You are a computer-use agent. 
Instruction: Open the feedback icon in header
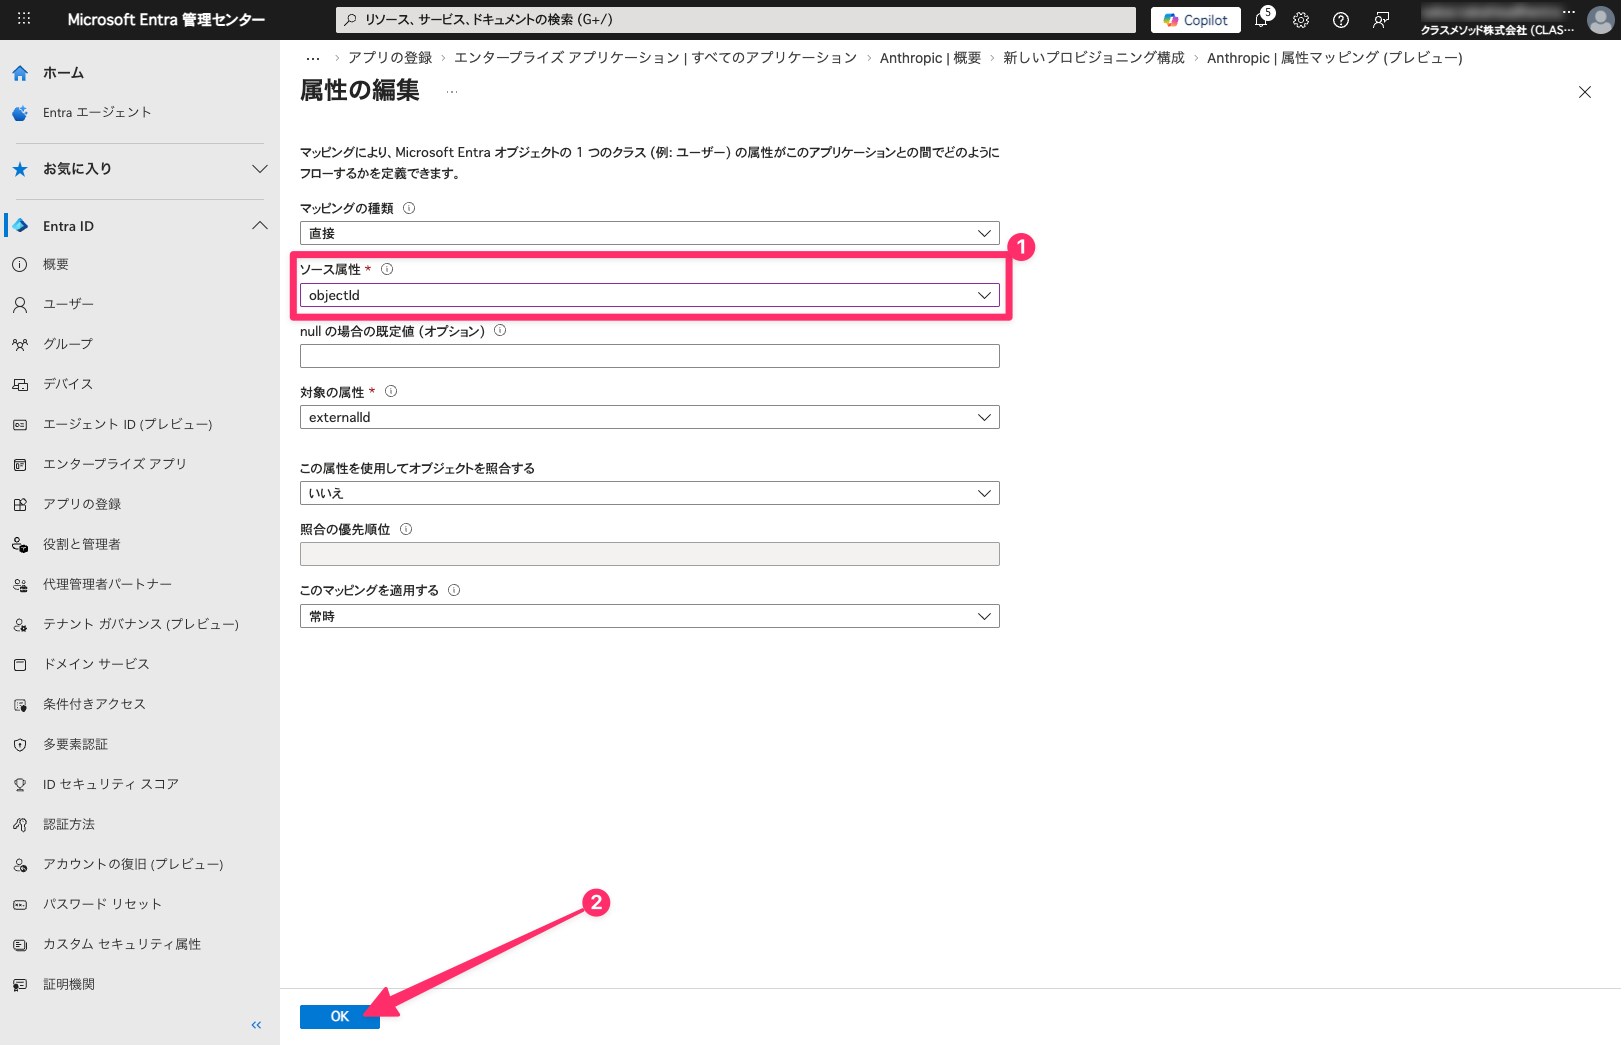(x=1381, y=20)
